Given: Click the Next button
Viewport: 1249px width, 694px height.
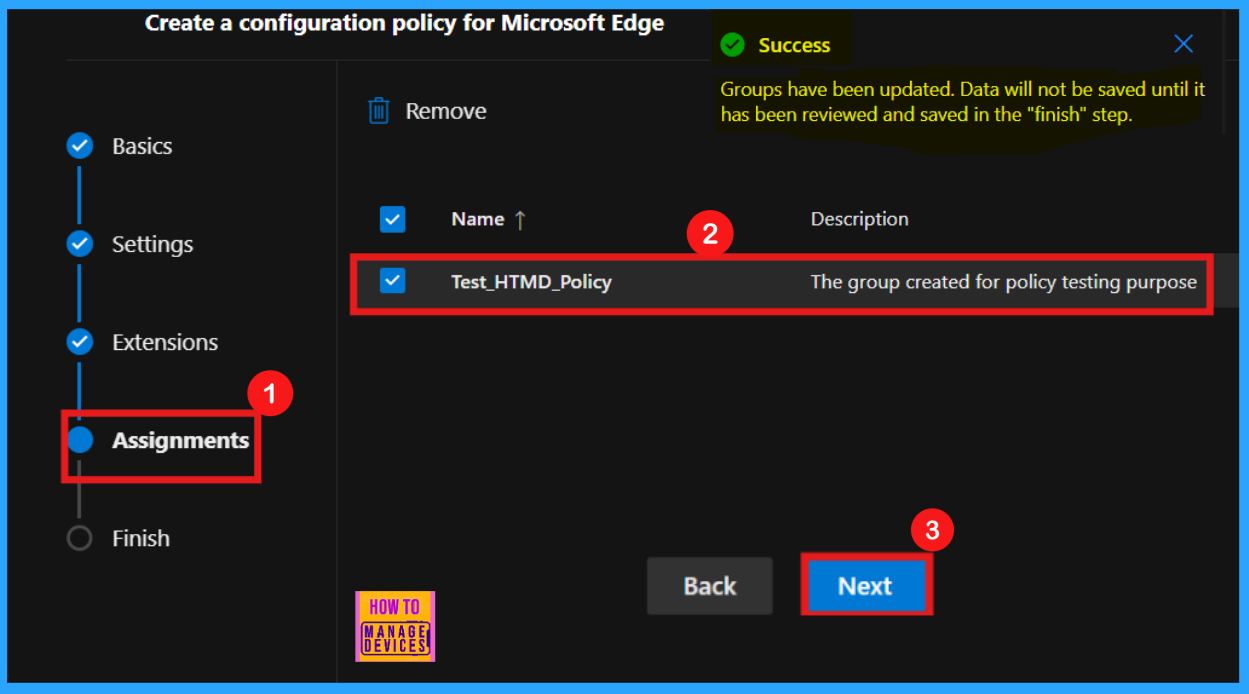Looking at the screenshot, I should pos(865,586).
